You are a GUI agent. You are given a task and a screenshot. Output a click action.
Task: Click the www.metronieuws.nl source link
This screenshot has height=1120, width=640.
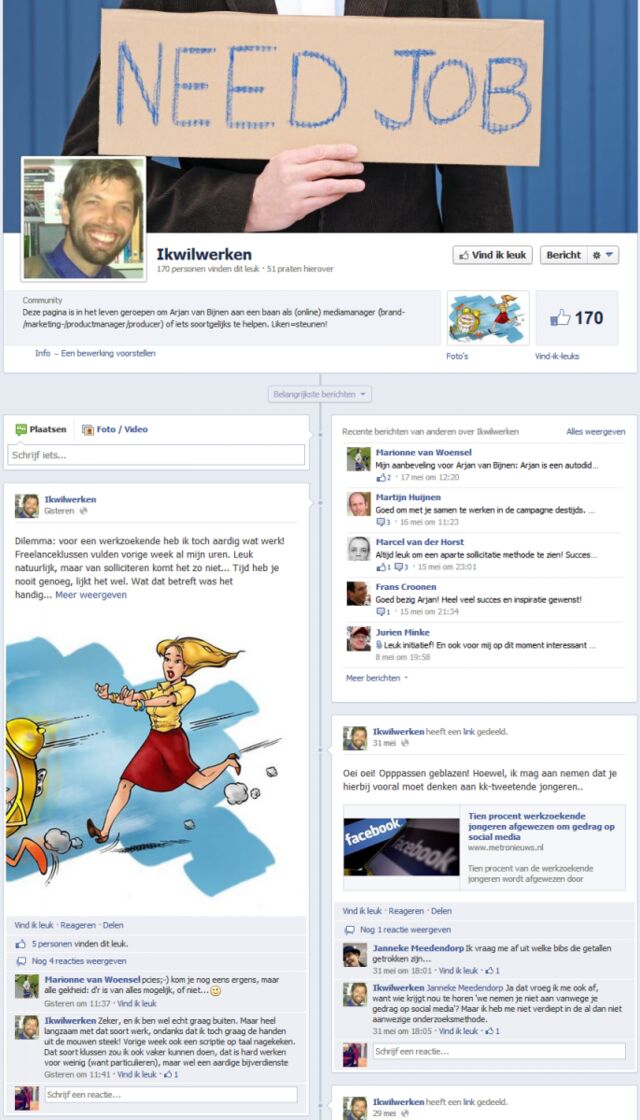pyautogui.click(x=506, y=847)
